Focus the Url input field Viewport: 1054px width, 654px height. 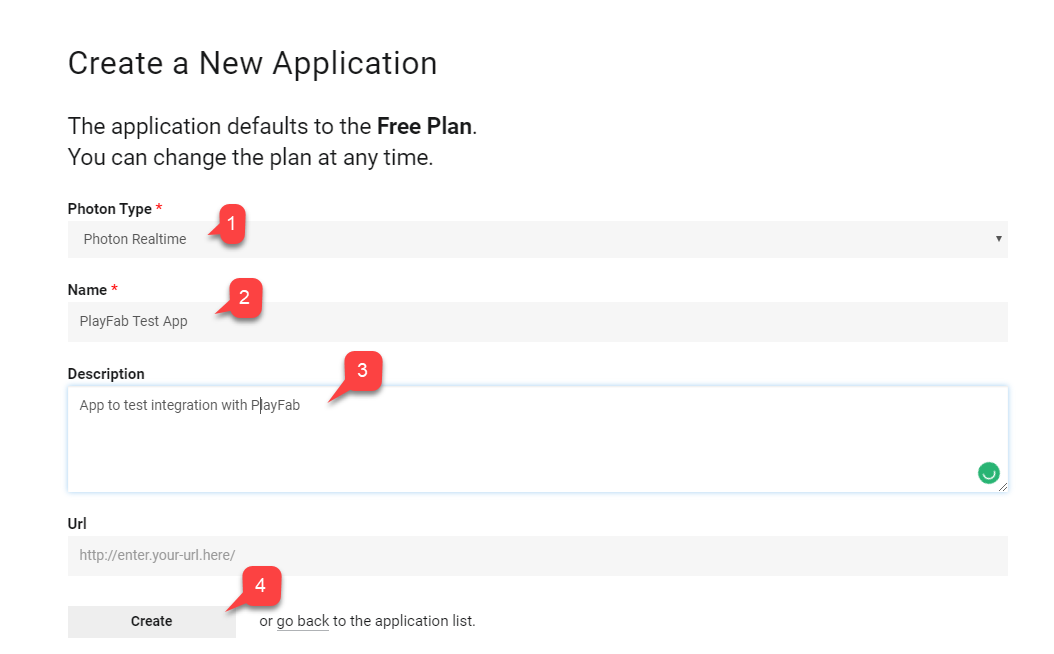click(537, 555)
